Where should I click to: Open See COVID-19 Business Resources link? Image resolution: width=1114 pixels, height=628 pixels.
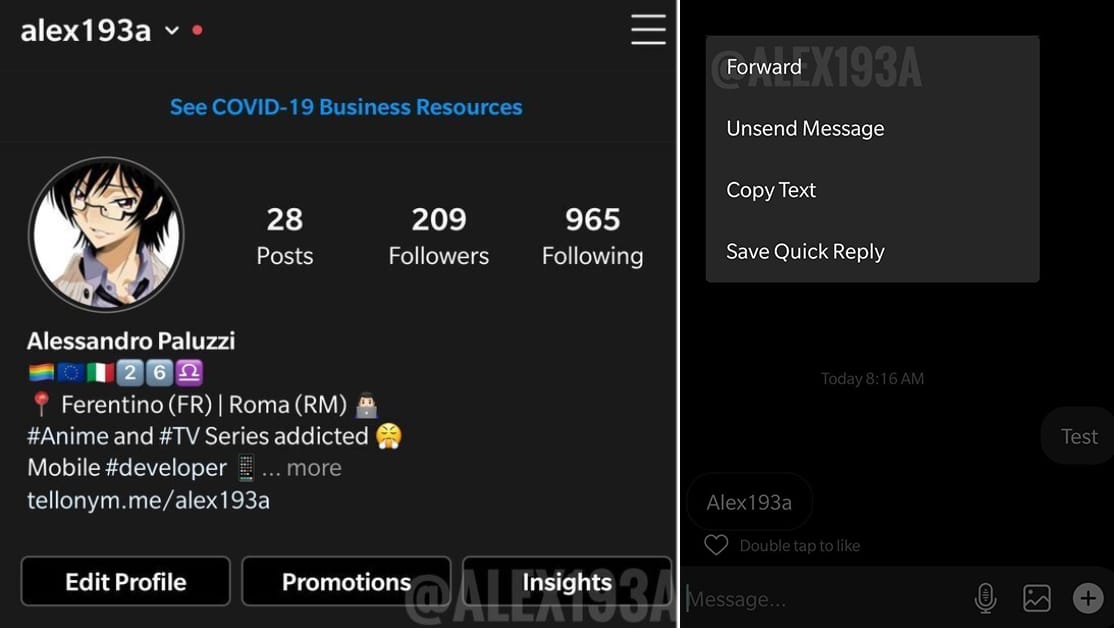346,107
